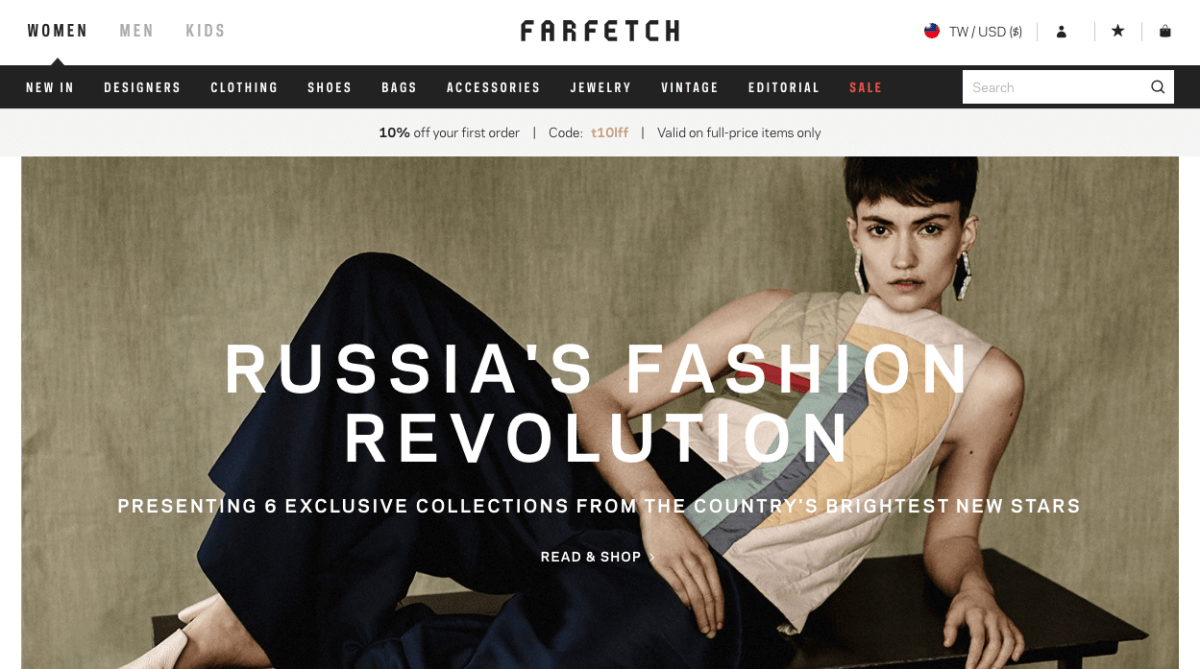This screenshot has width=1200, height=669.
Task: Open the Jewelry menu
Action: click(601, 88)
